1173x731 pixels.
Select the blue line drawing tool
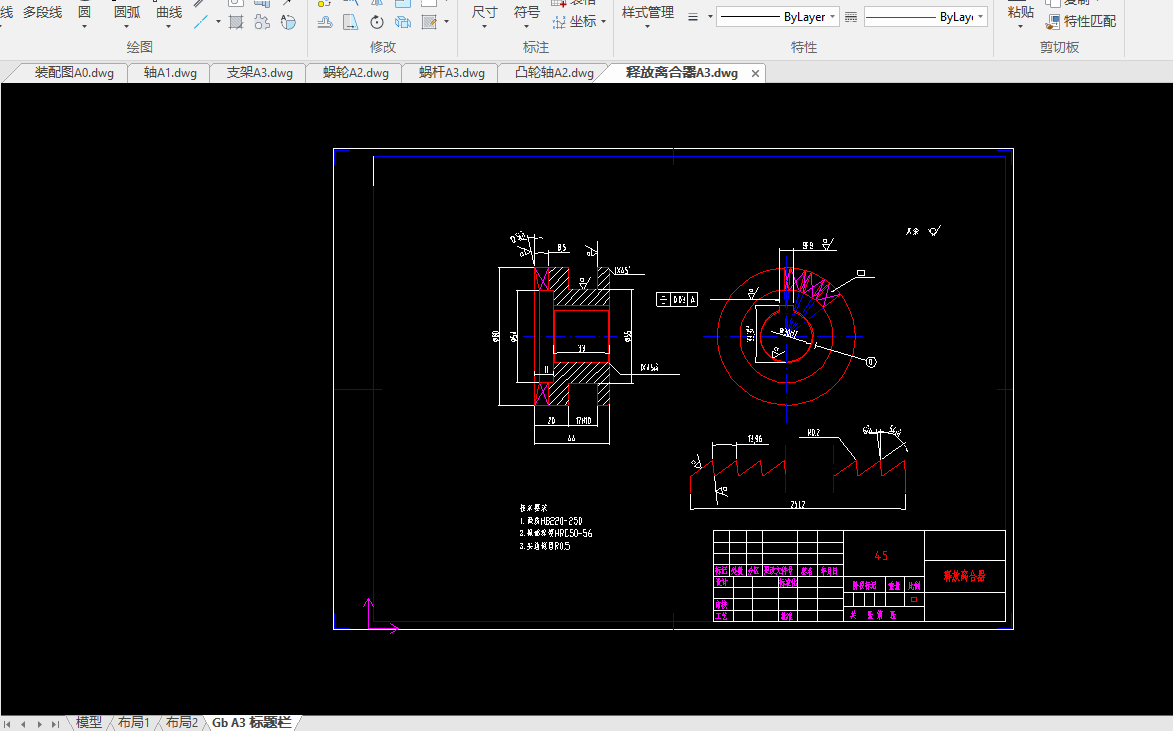(201, 22)
